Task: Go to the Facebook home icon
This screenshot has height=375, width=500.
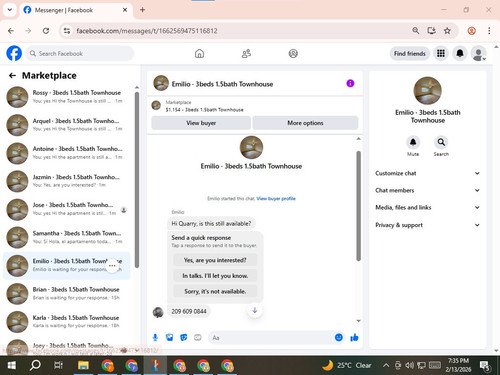Action: point(199,53)
